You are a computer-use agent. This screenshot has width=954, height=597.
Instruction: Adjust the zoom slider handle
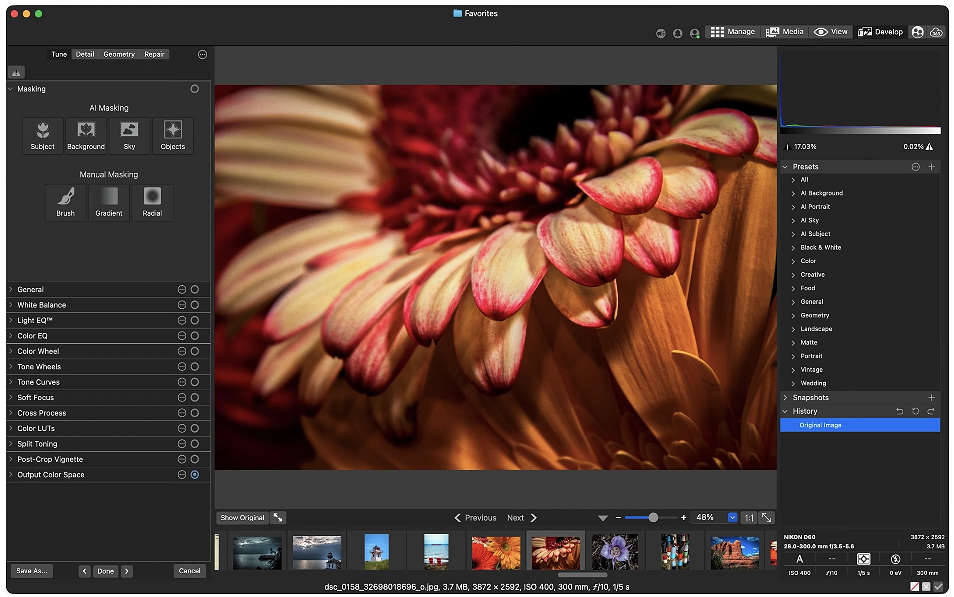(x=653, y=518)
